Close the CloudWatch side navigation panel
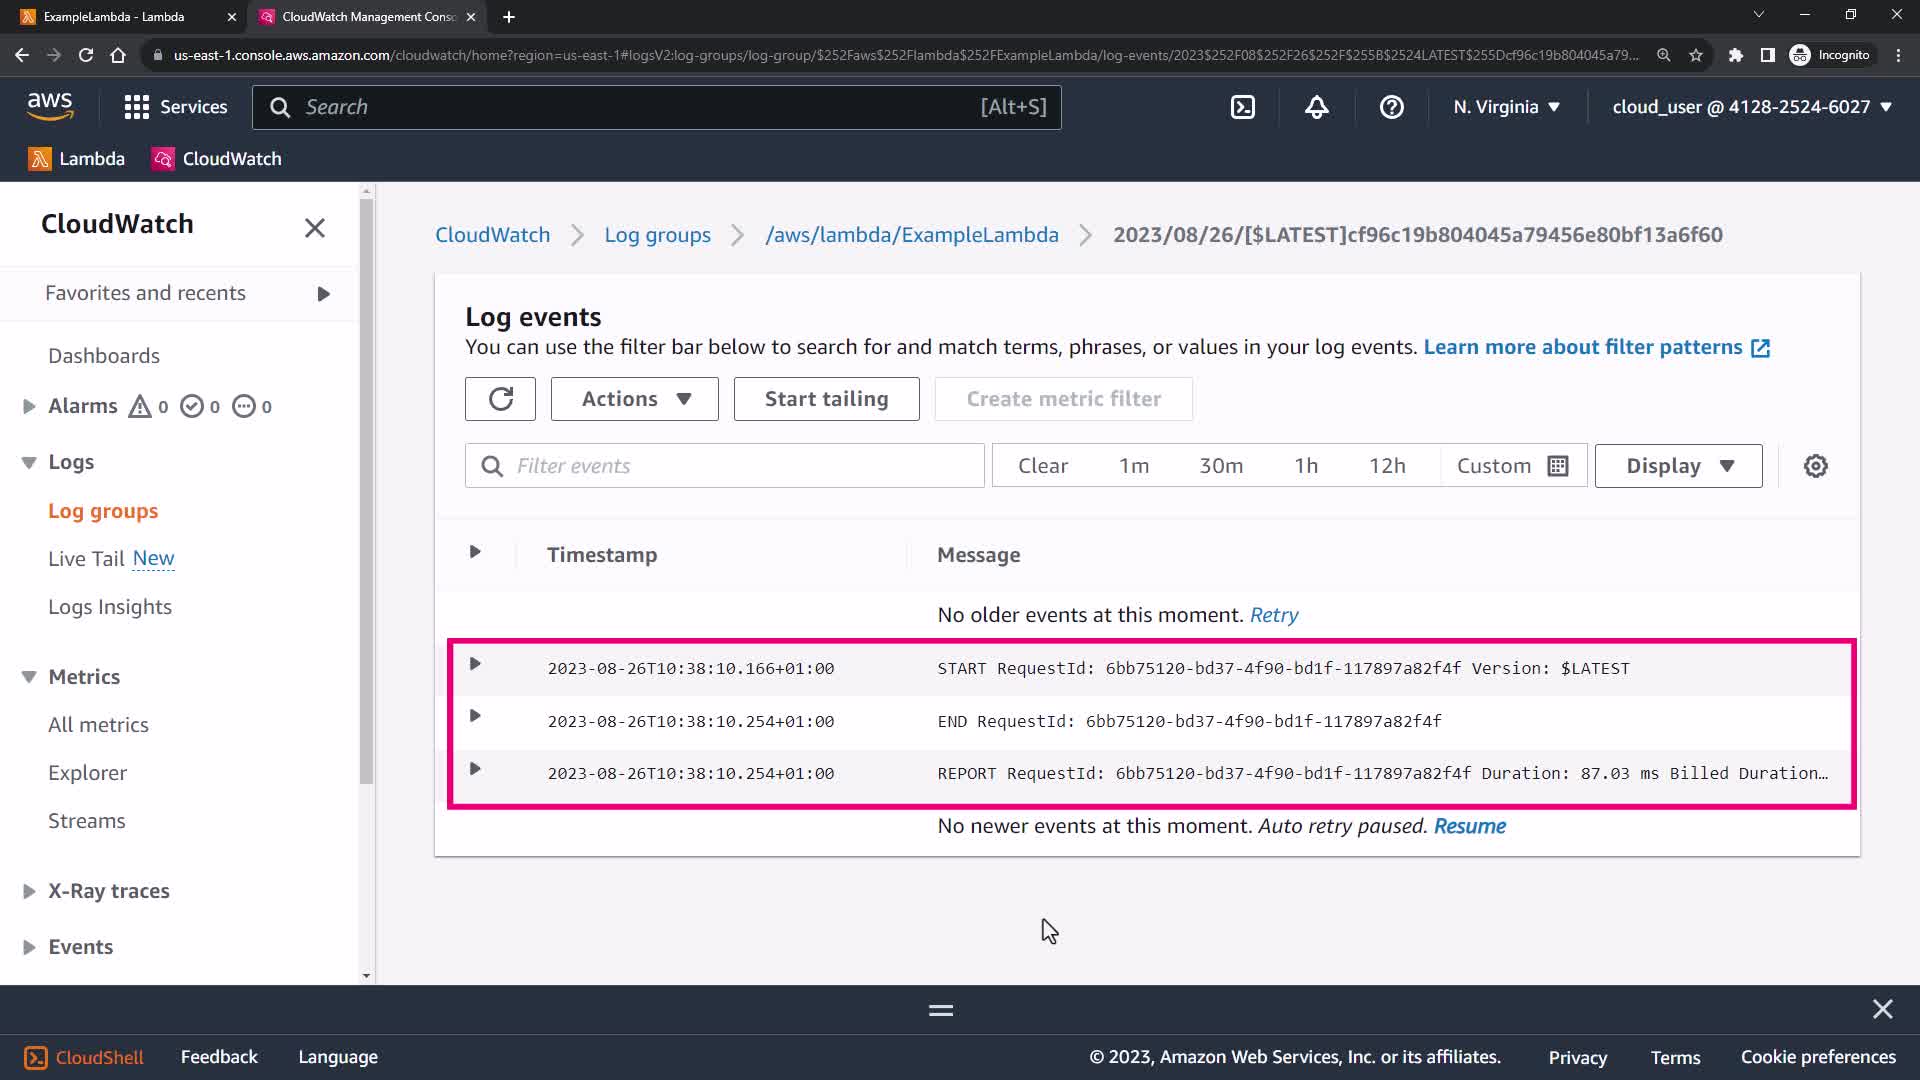The width and height of the screenshot is (1920, 1080). (315, 228)
